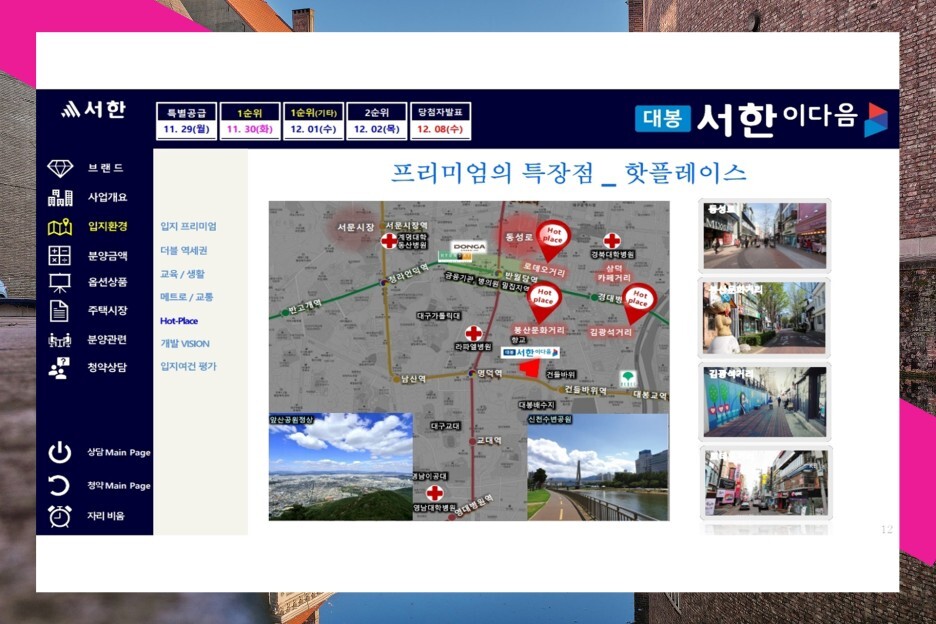The image size is (936, 624).
Task: Click the 자리 비움 button
Action: pos(106,515)
